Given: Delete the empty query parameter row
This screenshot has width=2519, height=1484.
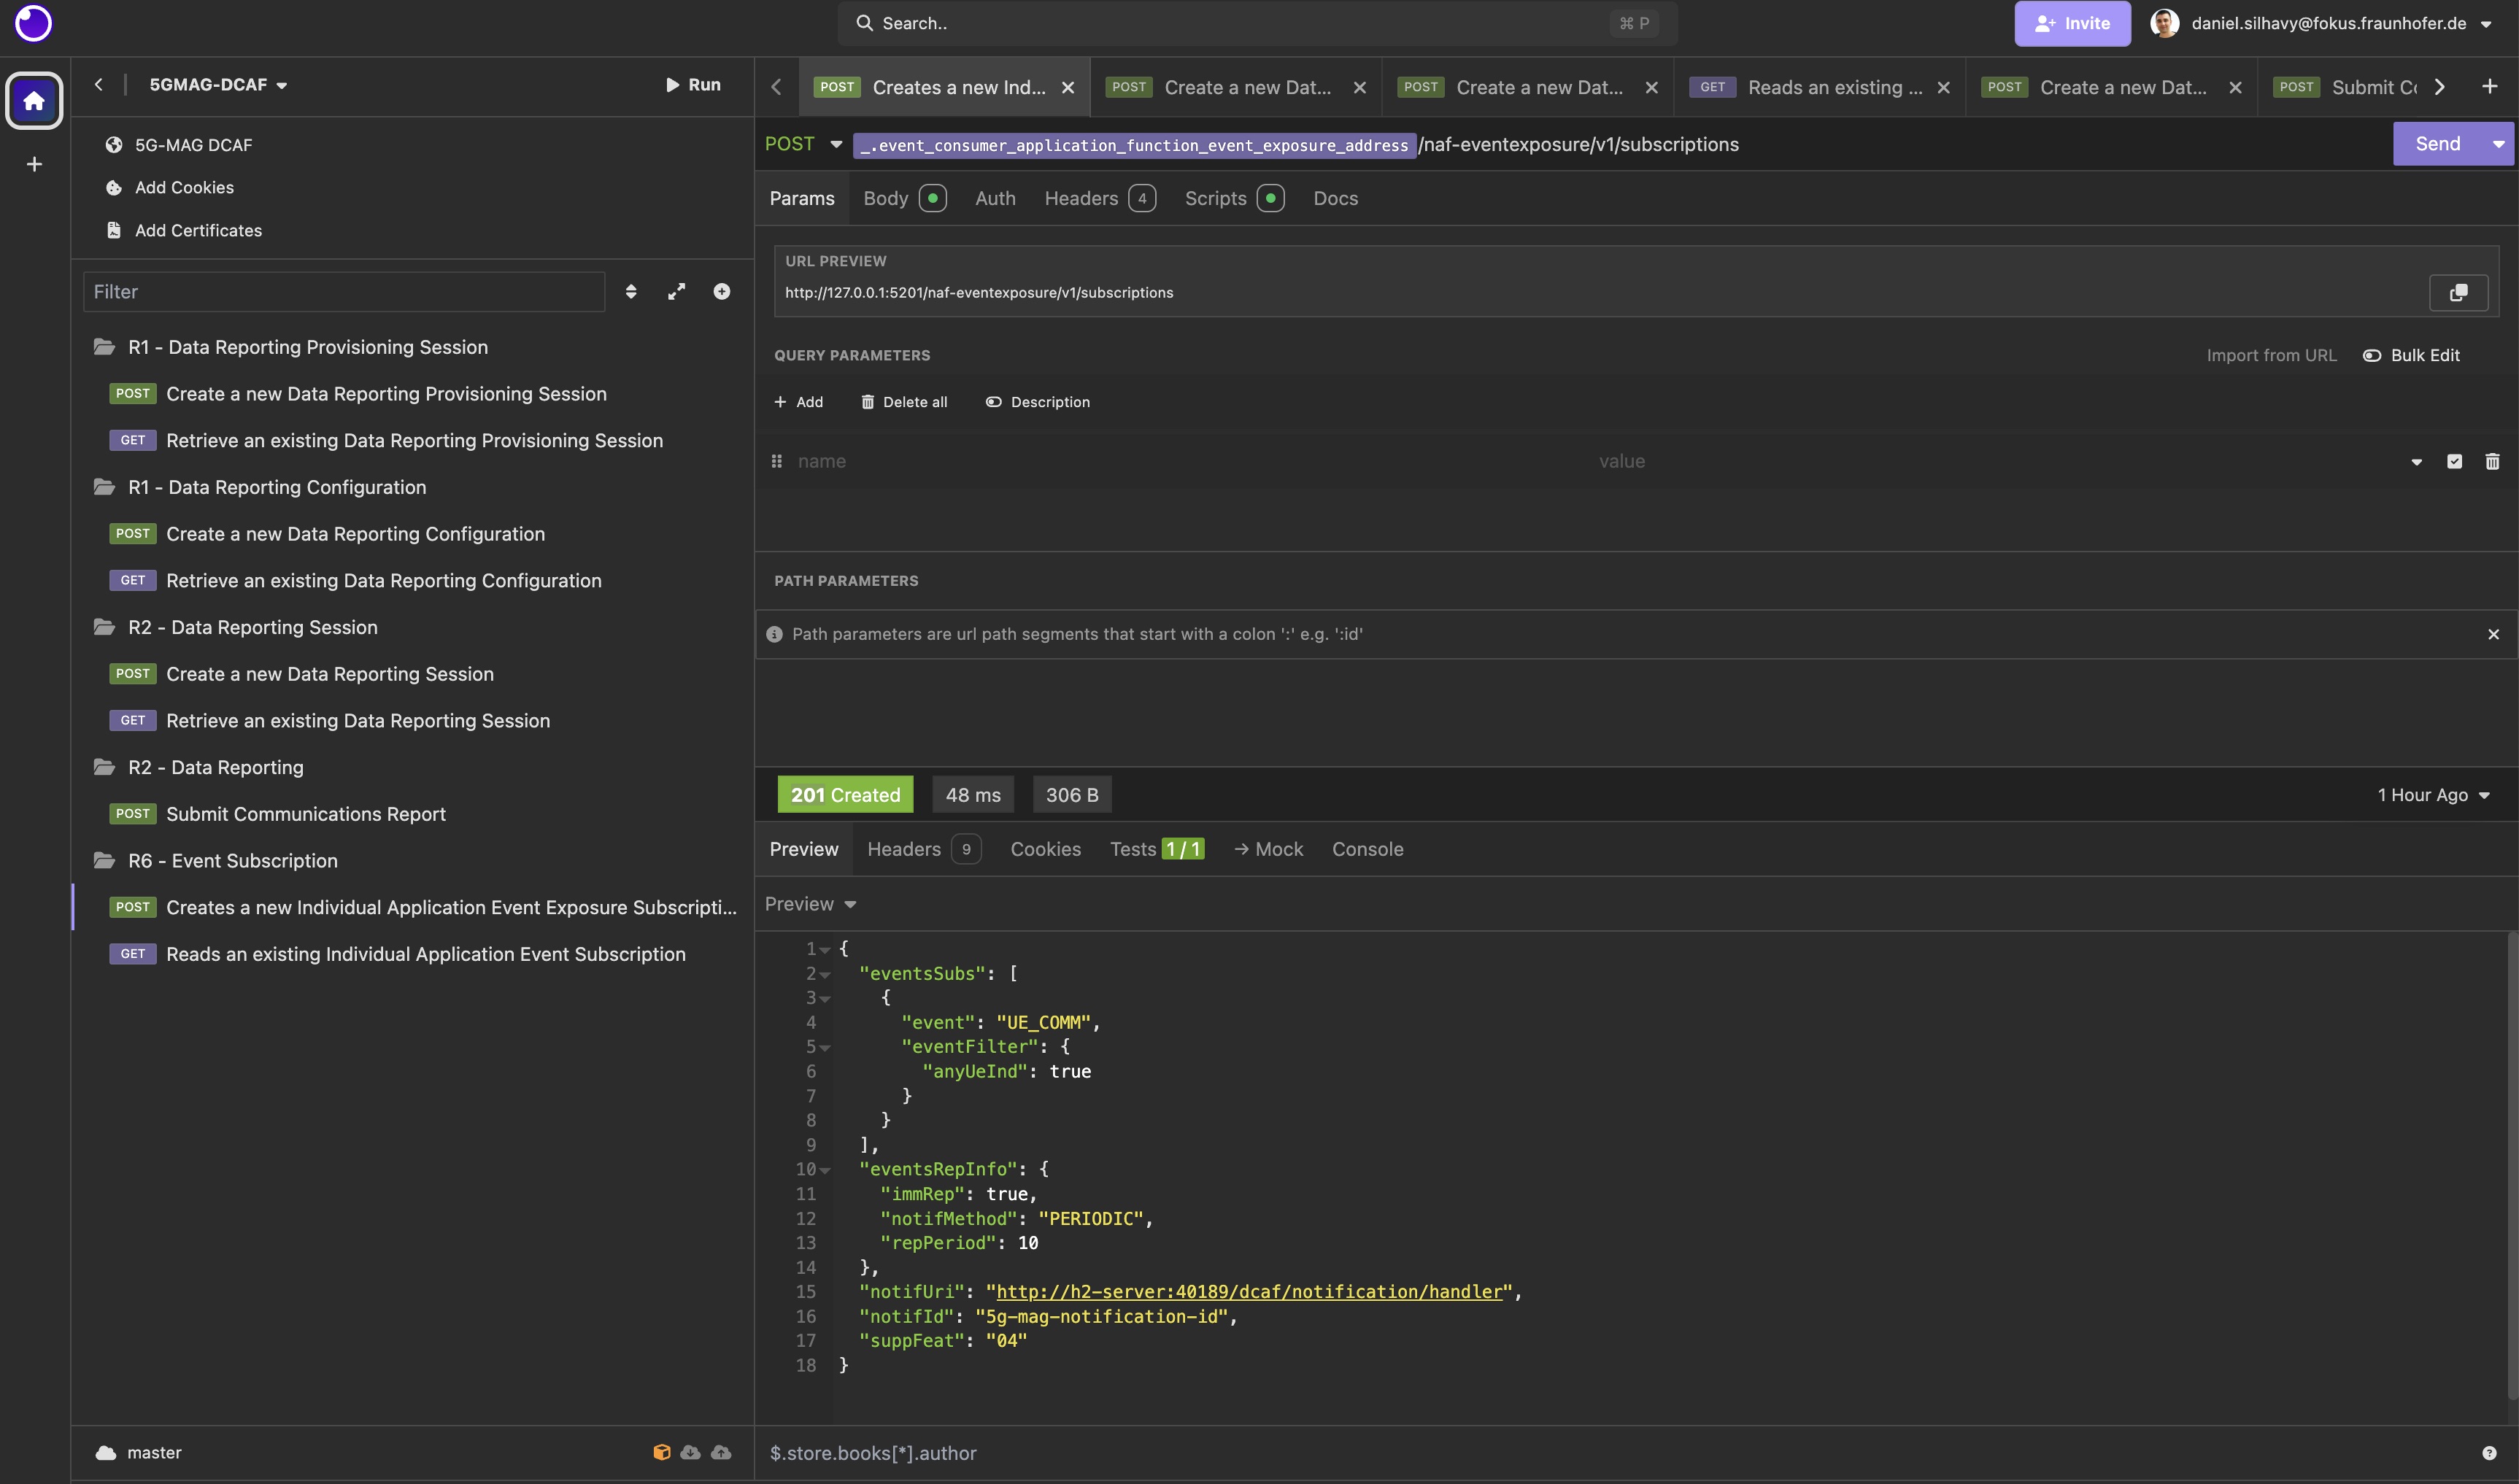Looking at the screenshot, I should pyautogui.click(x=2492, y=461).
